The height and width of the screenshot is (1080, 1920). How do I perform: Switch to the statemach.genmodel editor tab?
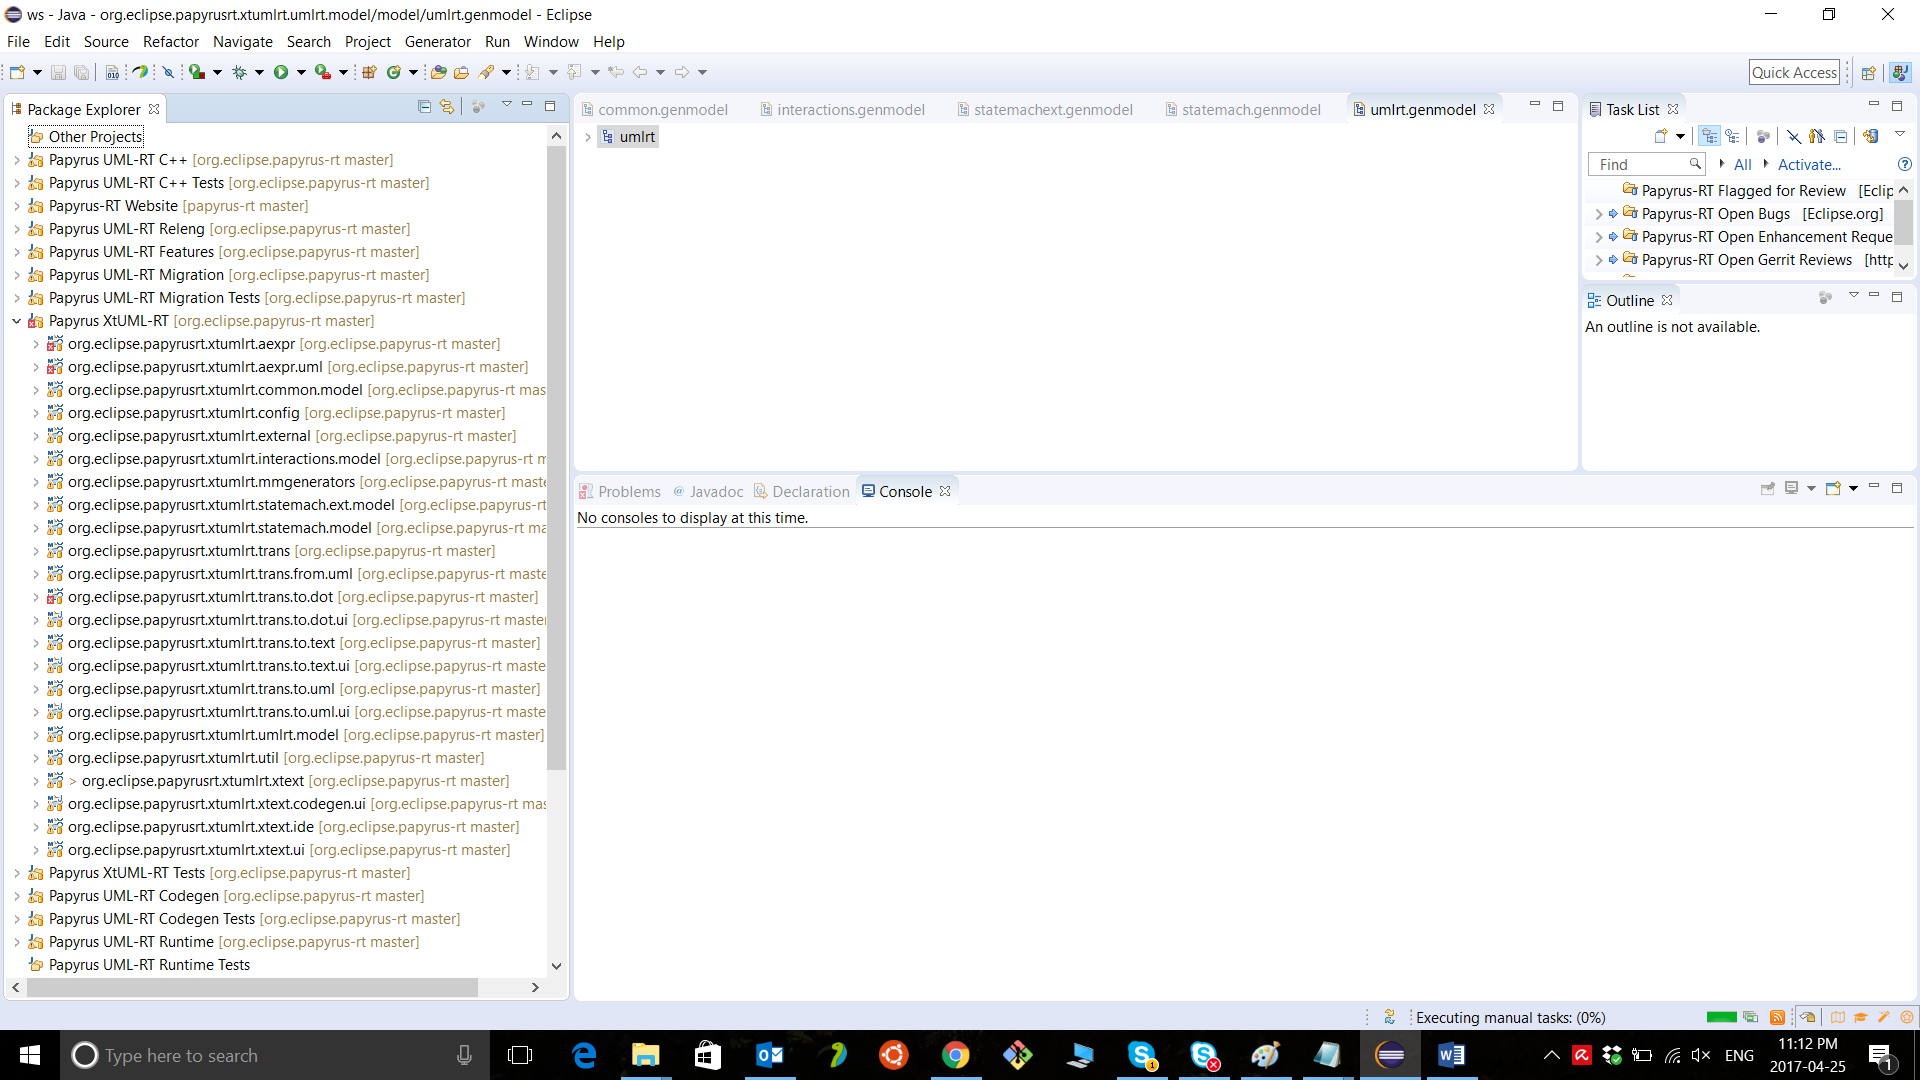[x=1243, y=109]
